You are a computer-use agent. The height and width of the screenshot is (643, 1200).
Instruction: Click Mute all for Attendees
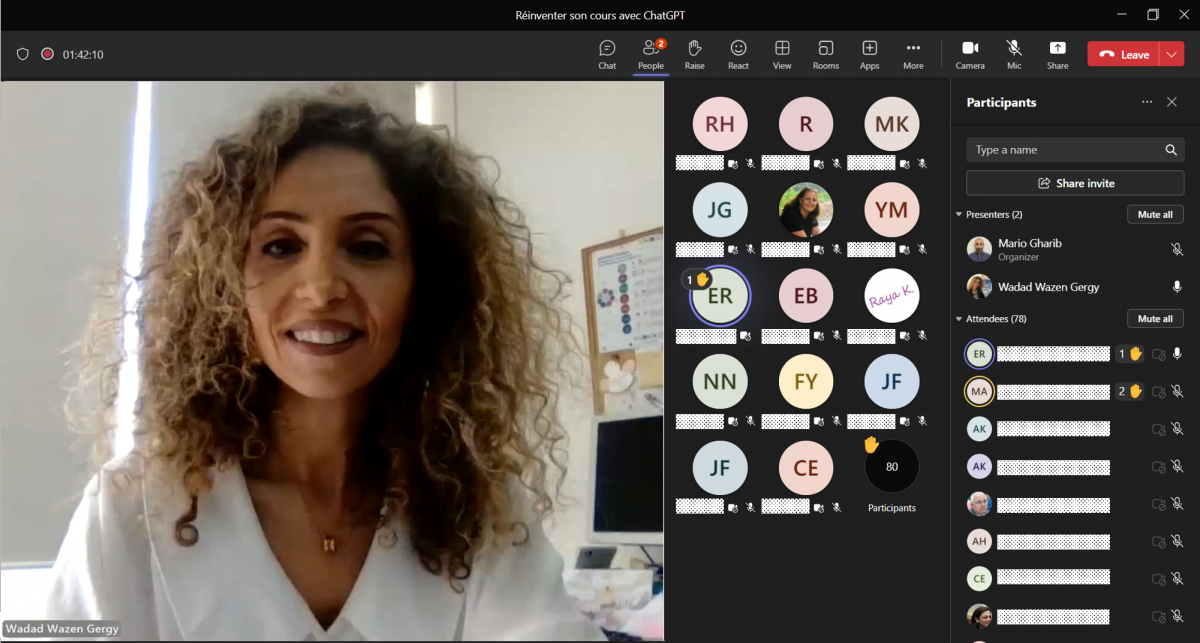pyautogui.click(x=1155, y=319)
